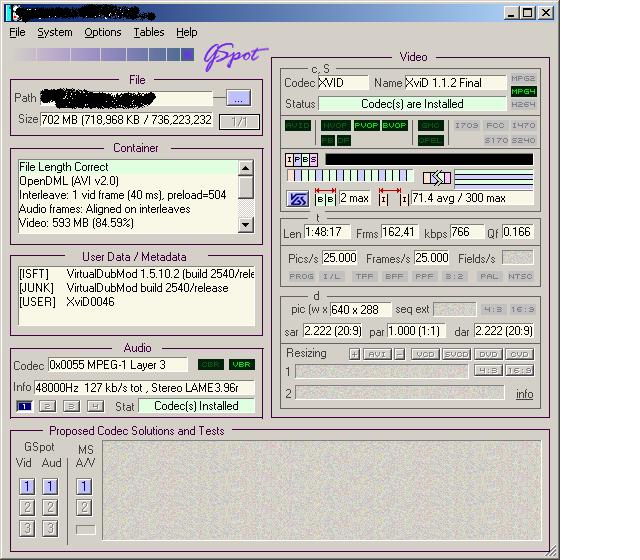Click the lit MPG4 indicator
Screen dimensions: 640x560
523,91
